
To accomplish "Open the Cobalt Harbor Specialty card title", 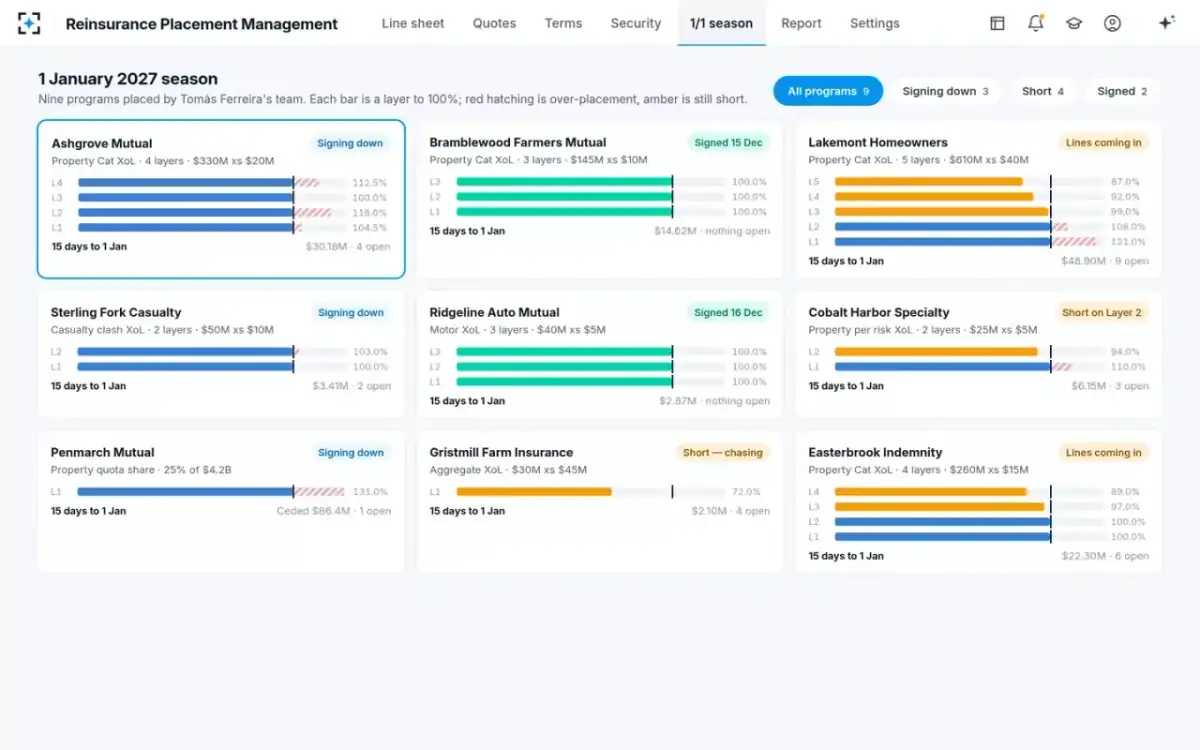I will (x=879, y=312).
